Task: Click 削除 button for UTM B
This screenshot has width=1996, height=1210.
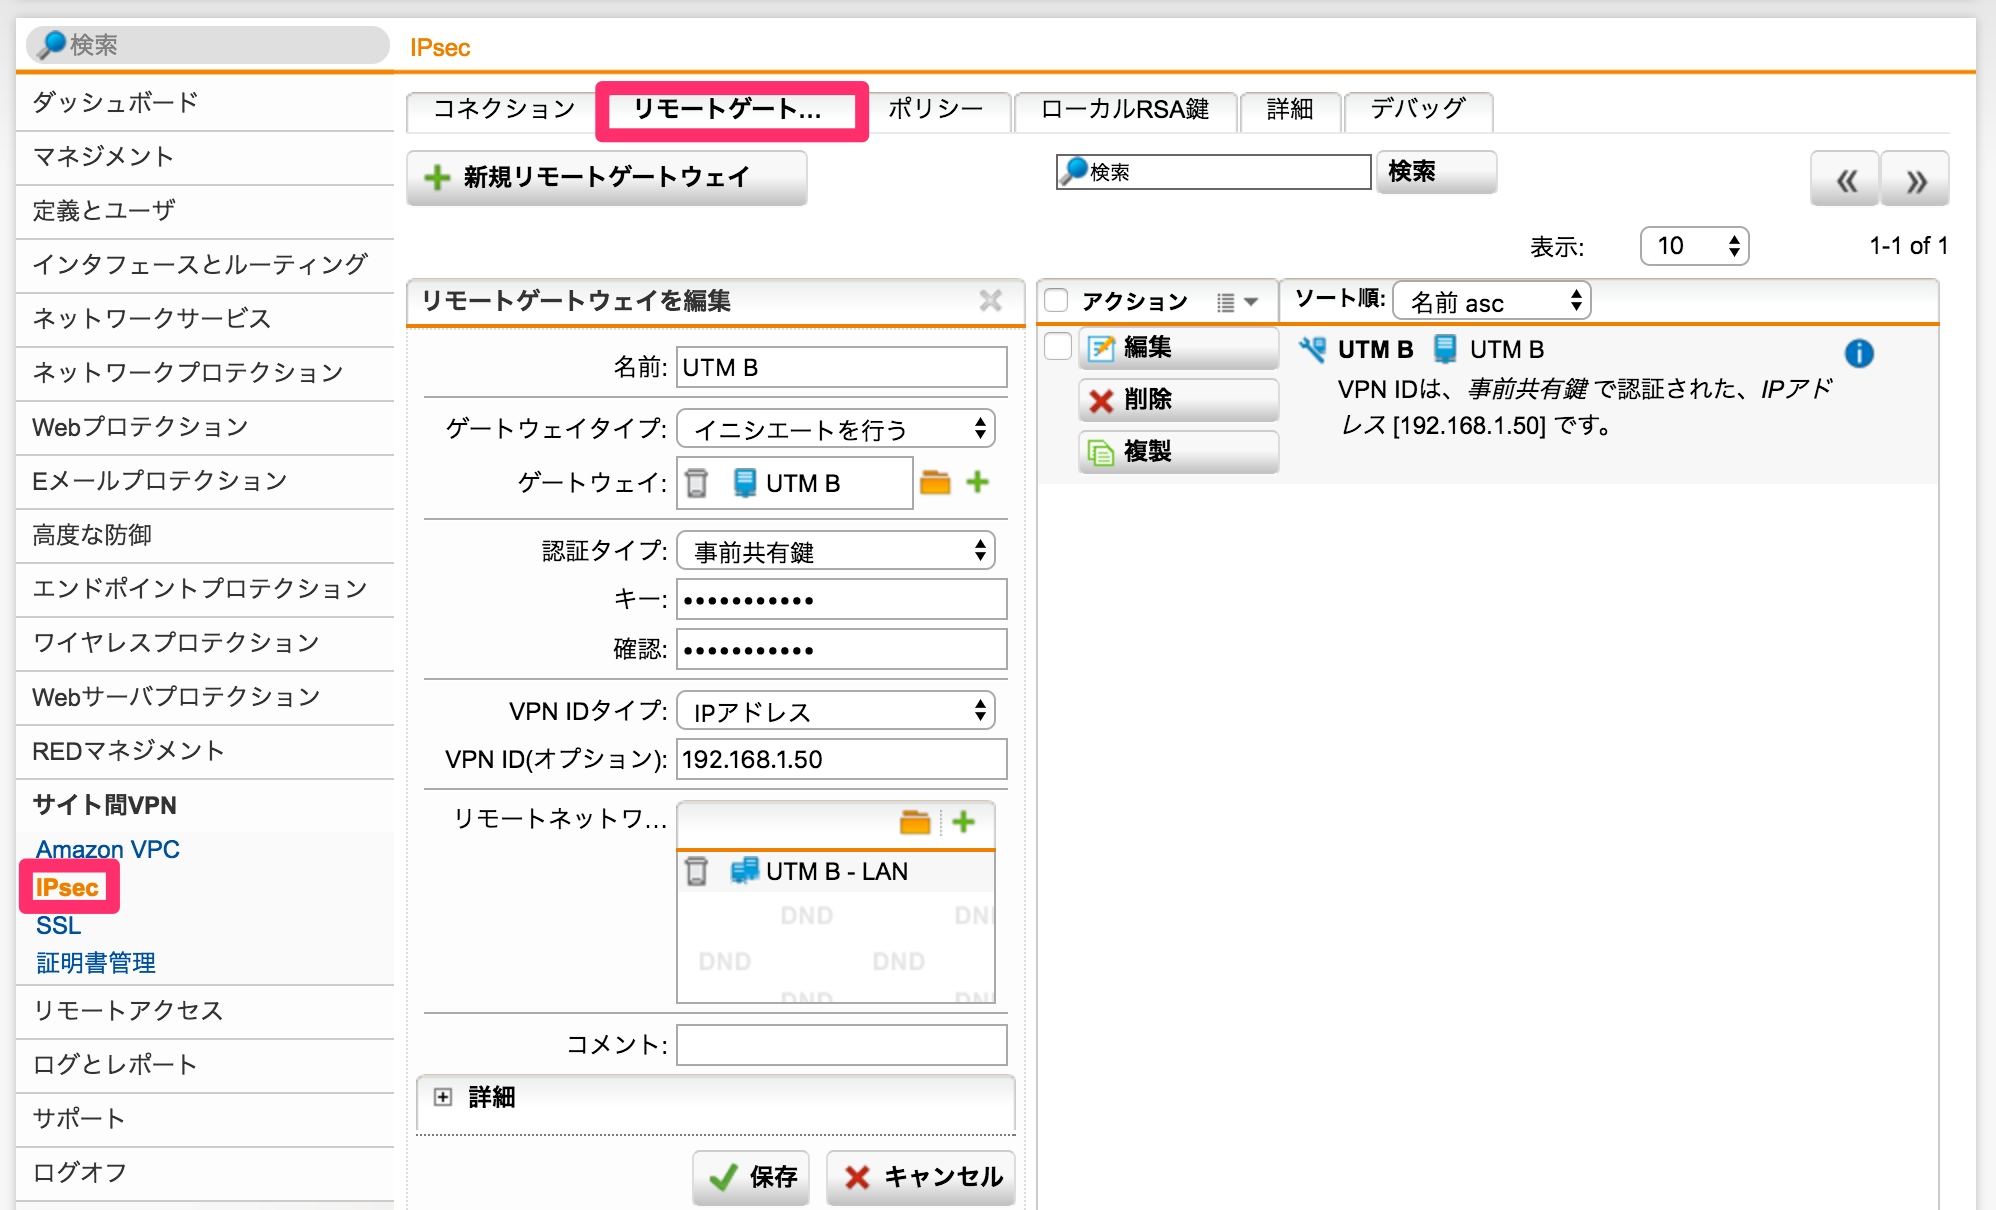Action: pos(1178,400)
